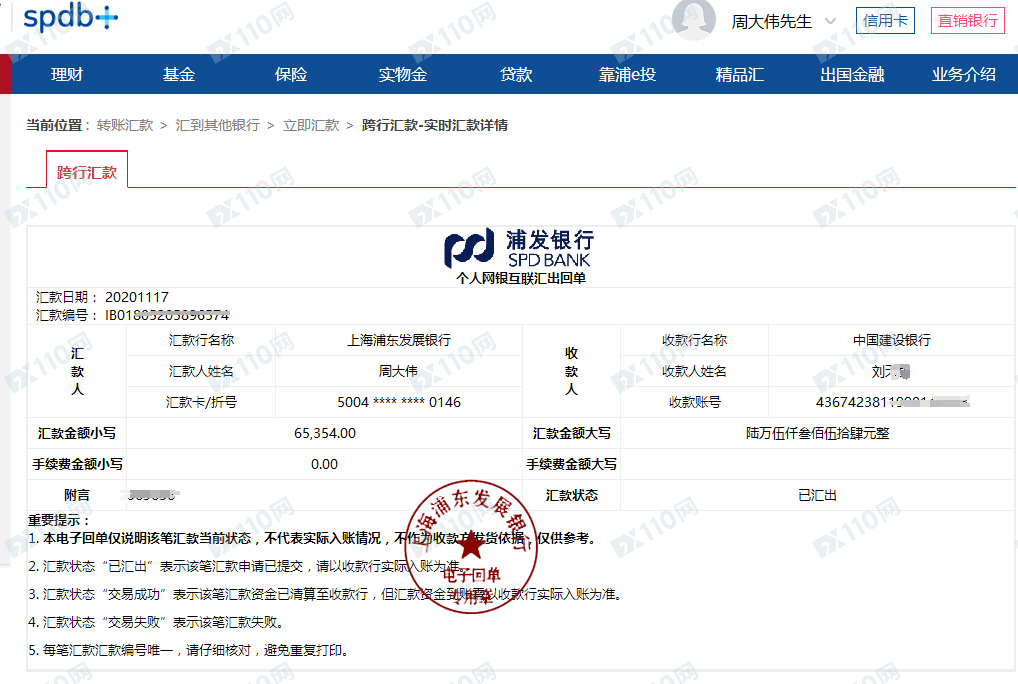Viewport: 1018px width, 684px height.
Task: Click notice line 5 about 避免重复打印
Action: click(190, 650)
